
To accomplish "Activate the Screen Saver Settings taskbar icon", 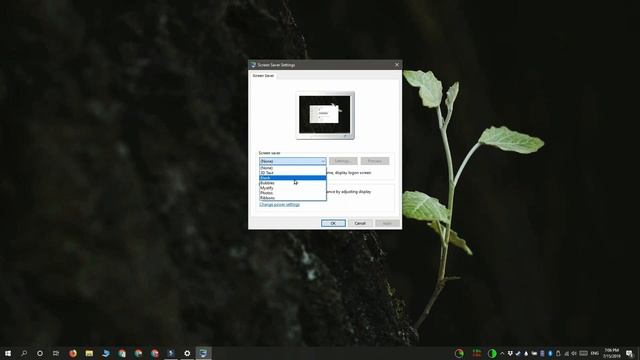I will point(203,353).
